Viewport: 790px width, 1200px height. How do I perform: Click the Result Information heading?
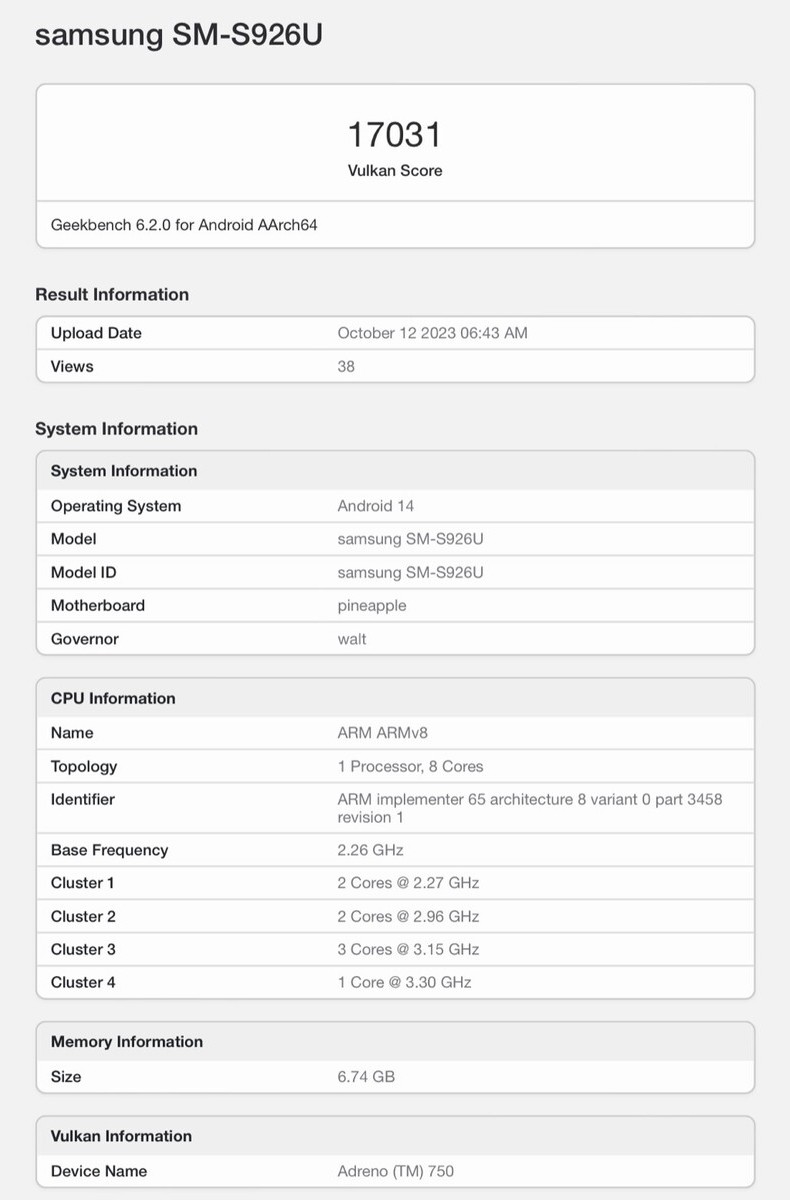[112, 294]
